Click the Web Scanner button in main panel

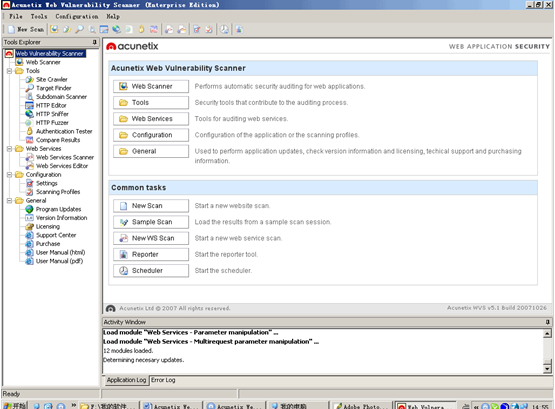tap(151, 86)
